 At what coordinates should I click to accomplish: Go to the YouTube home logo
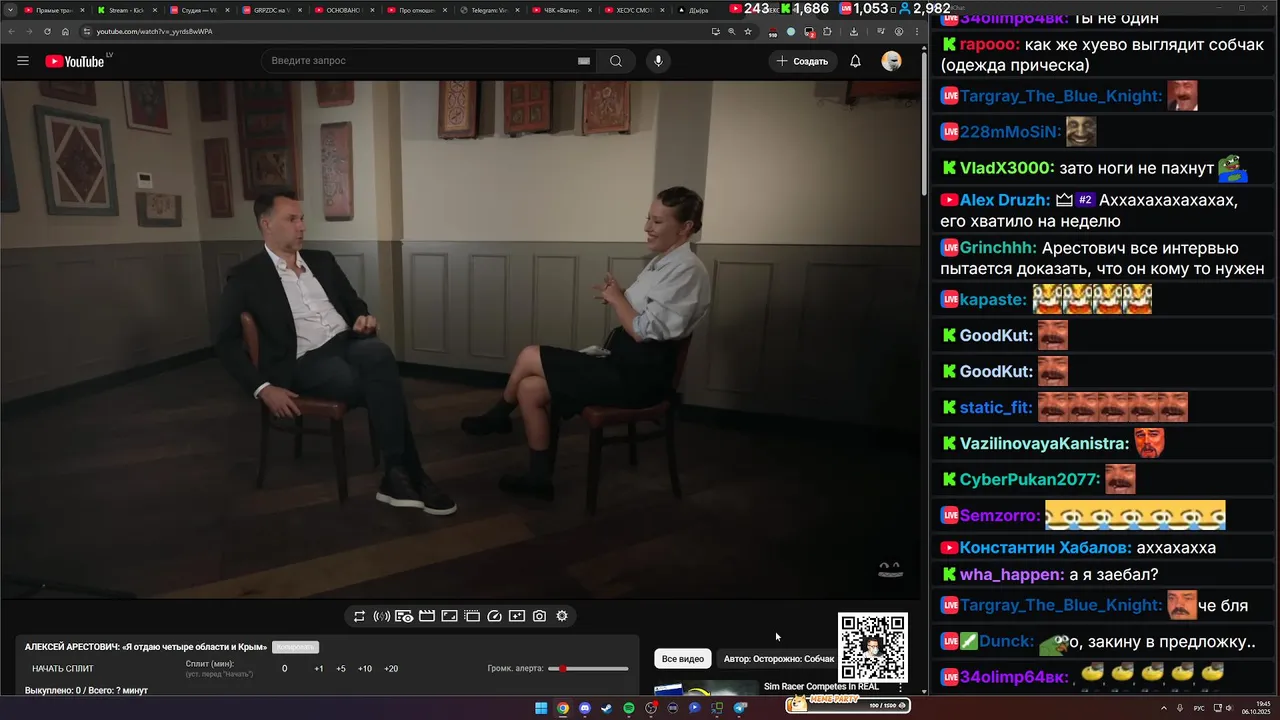pos(75,61)
